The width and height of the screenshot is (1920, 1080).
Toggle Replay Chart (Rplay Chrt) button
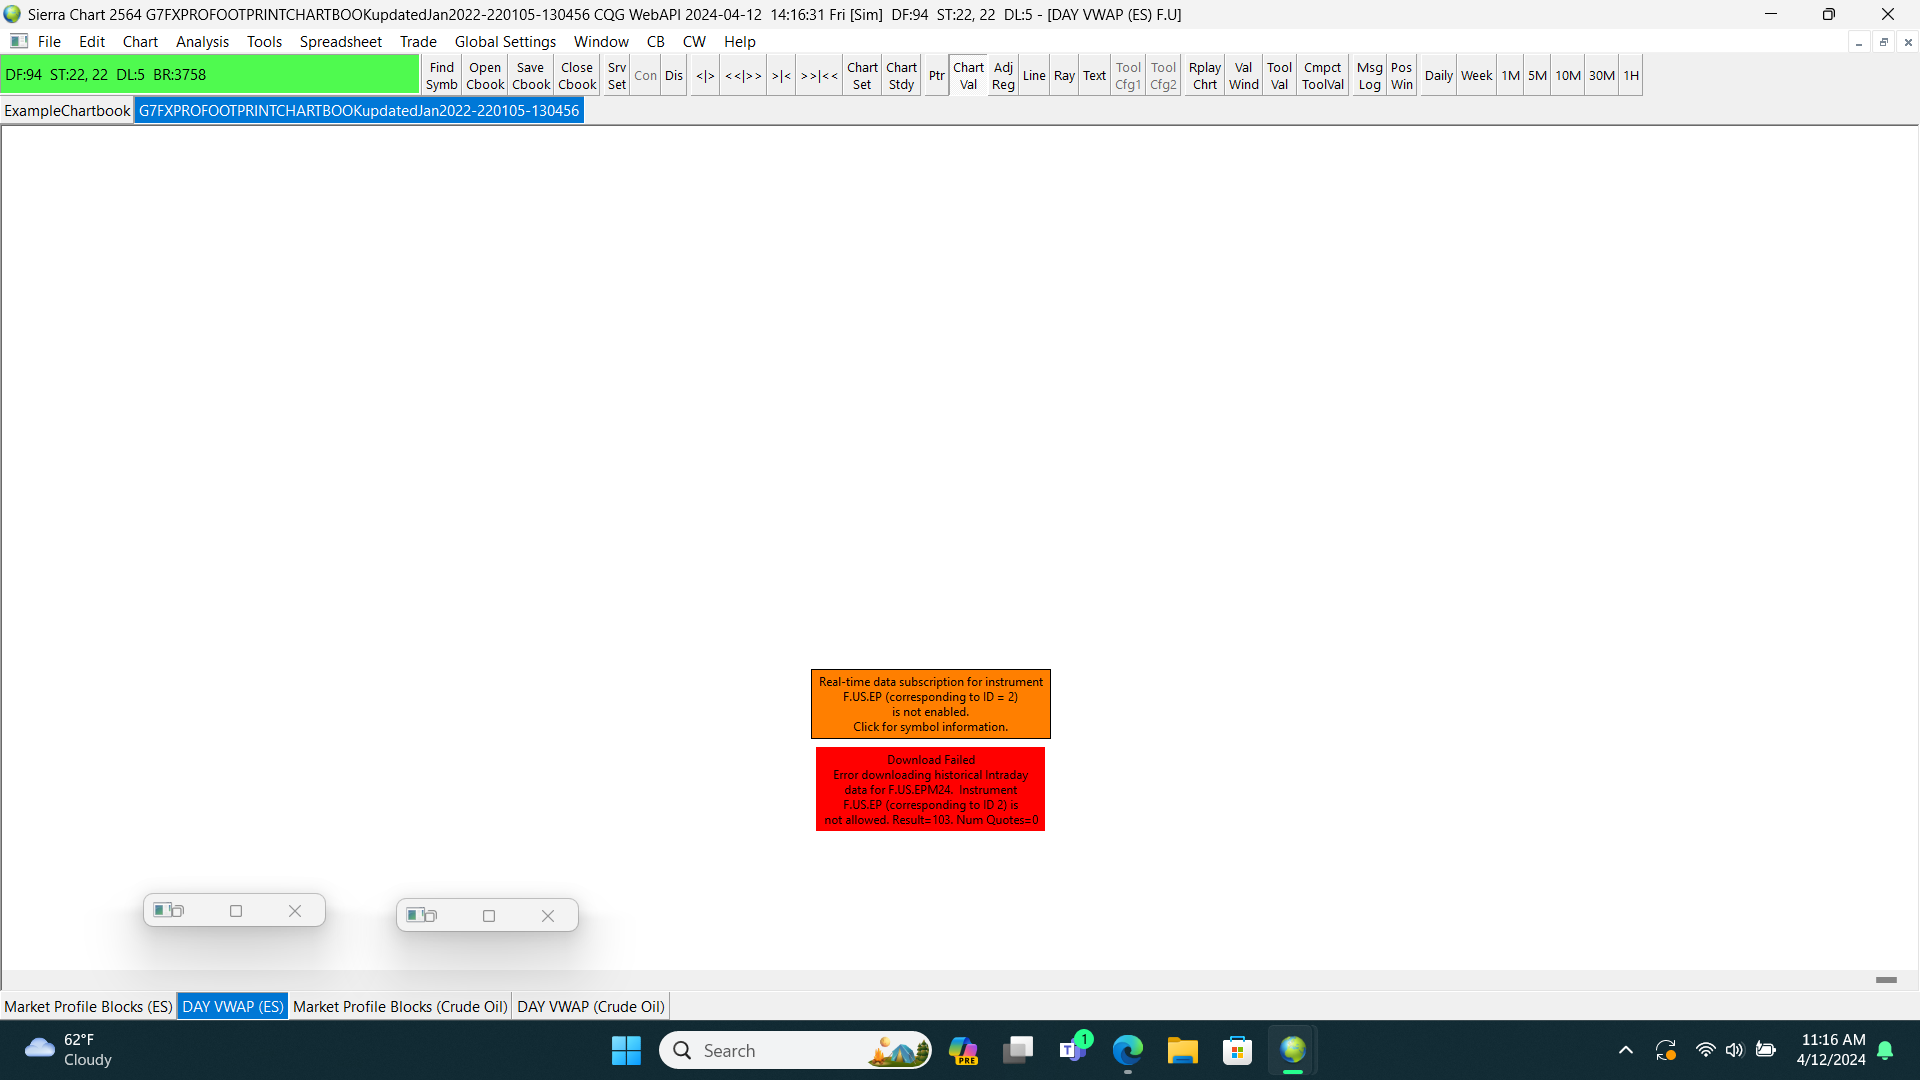pos(1205,76)
